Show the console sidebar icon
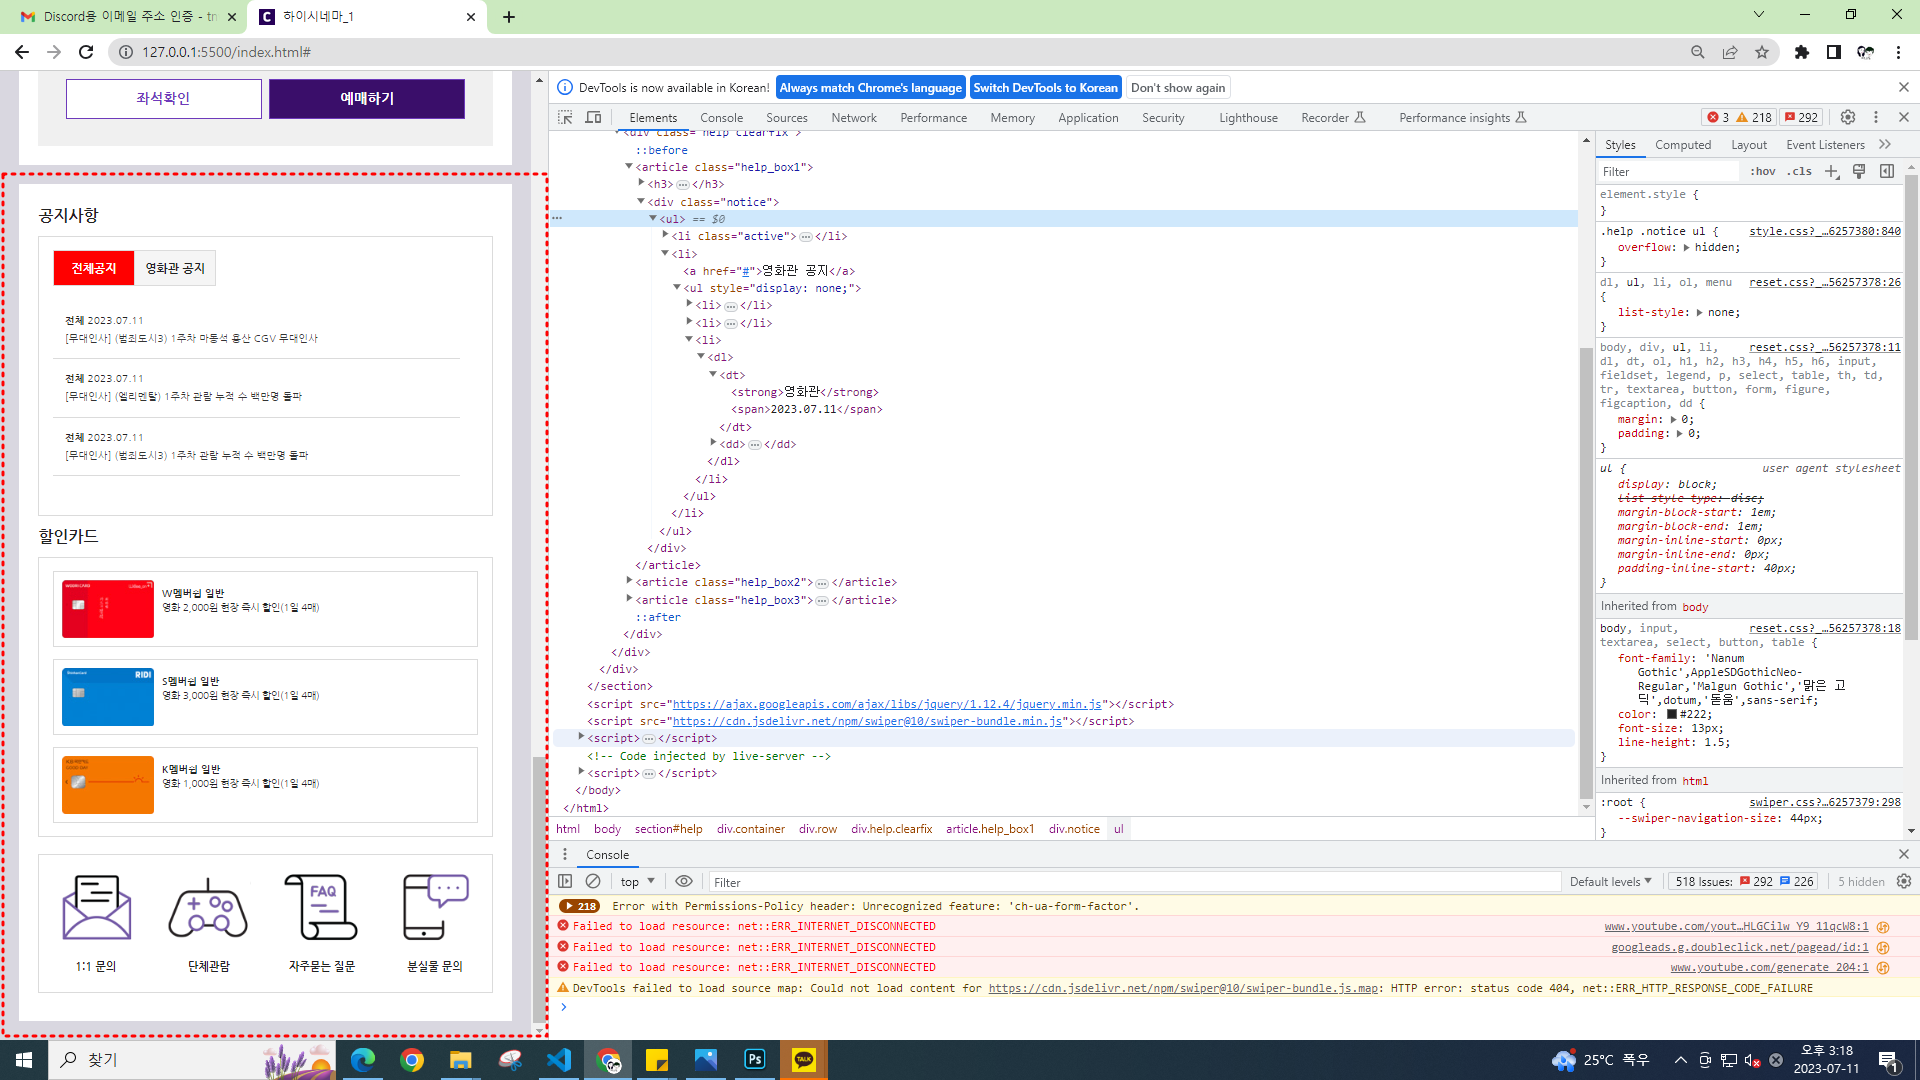1920x1080 pixels. (x=565, y=881)
